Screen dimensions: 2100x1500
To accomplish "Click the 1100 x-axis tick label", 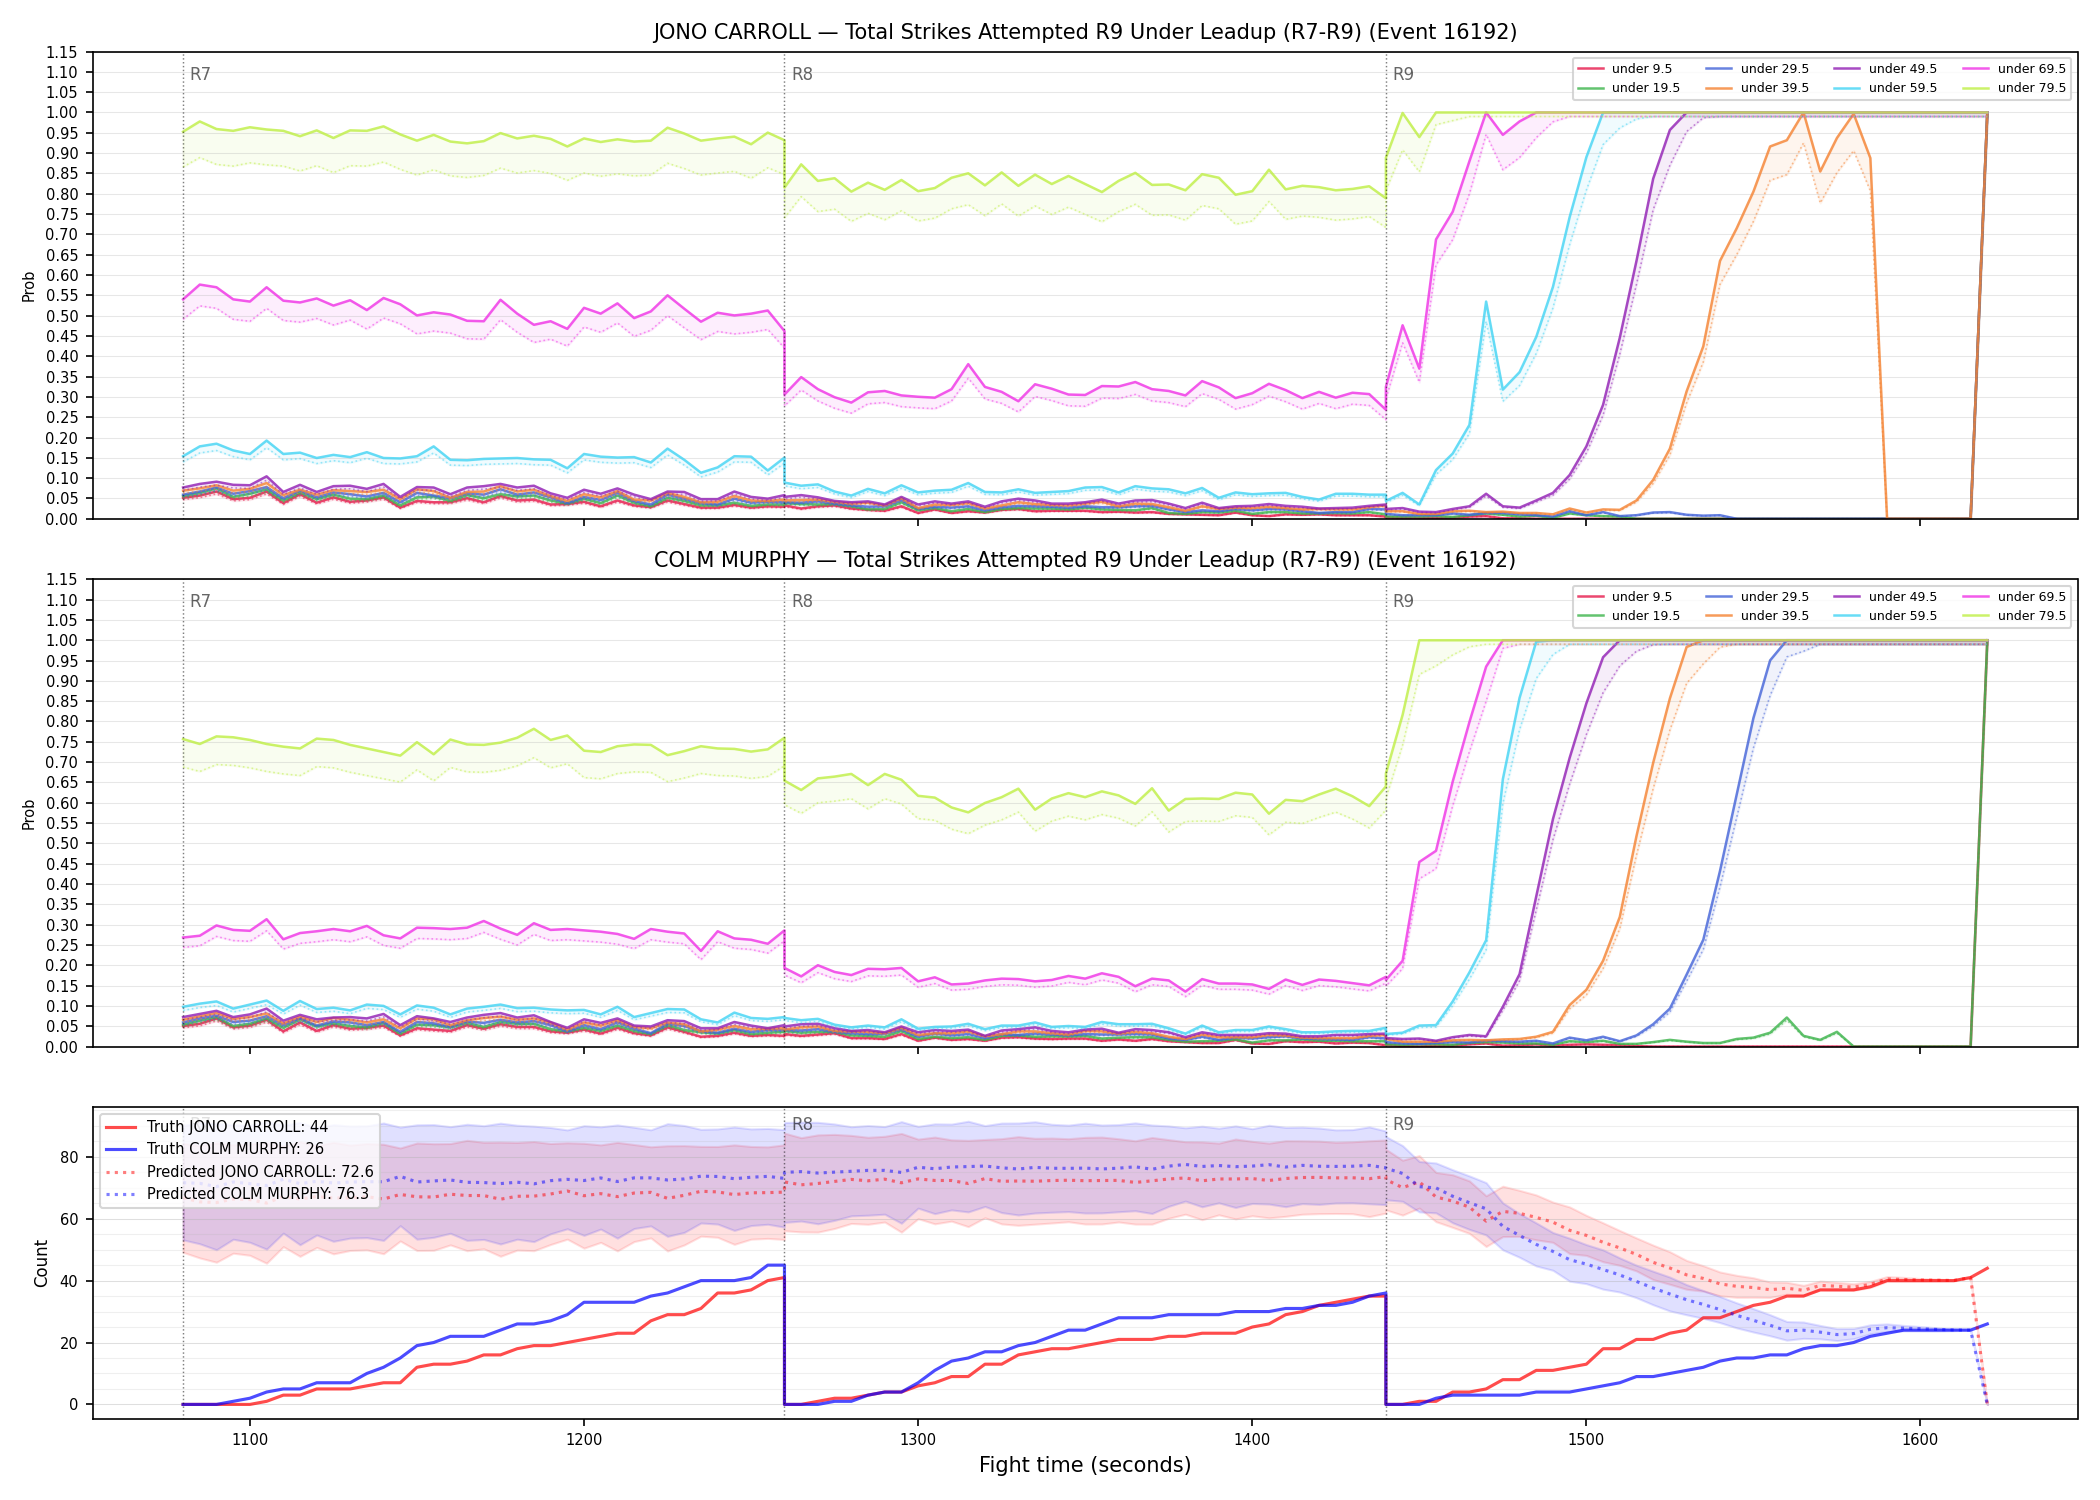I will pyautogui.click(x=250, y=1440).
